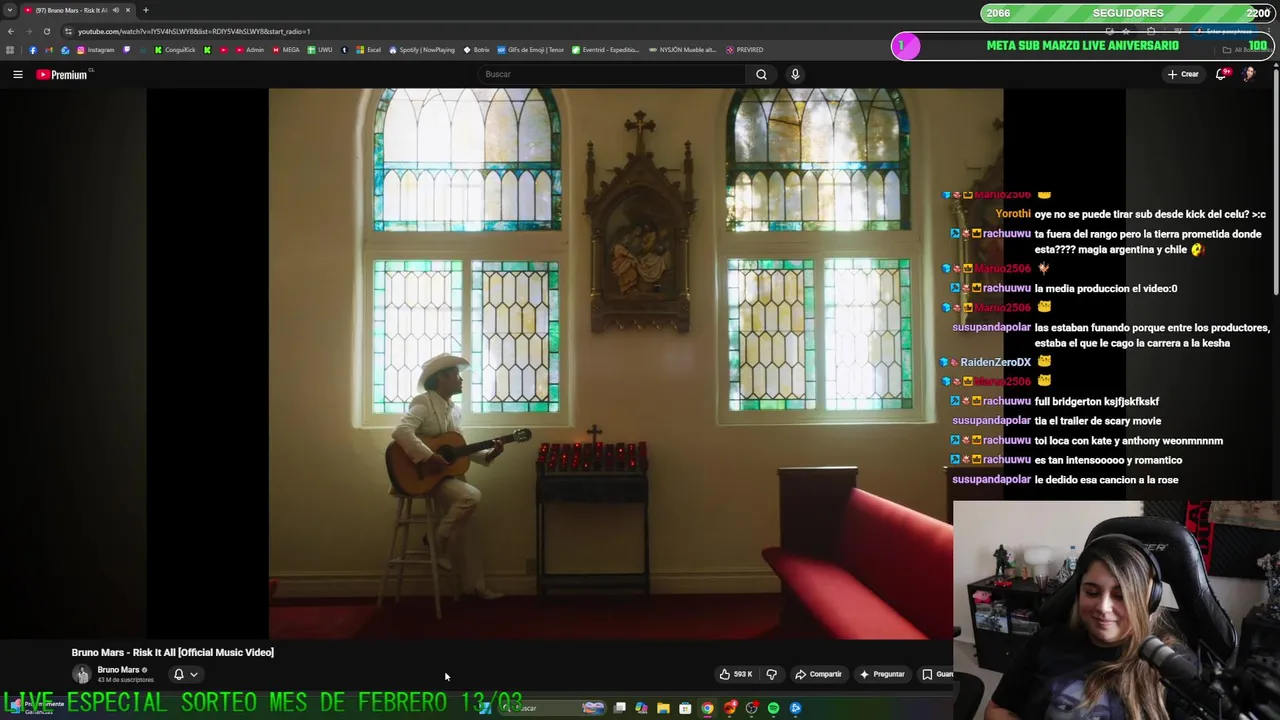The image size is (1280, 720).
Task: Click 'full bridgerton ksjfjskfkskf' chat message
Action: pyautogui.click(x=1097, y=401)
